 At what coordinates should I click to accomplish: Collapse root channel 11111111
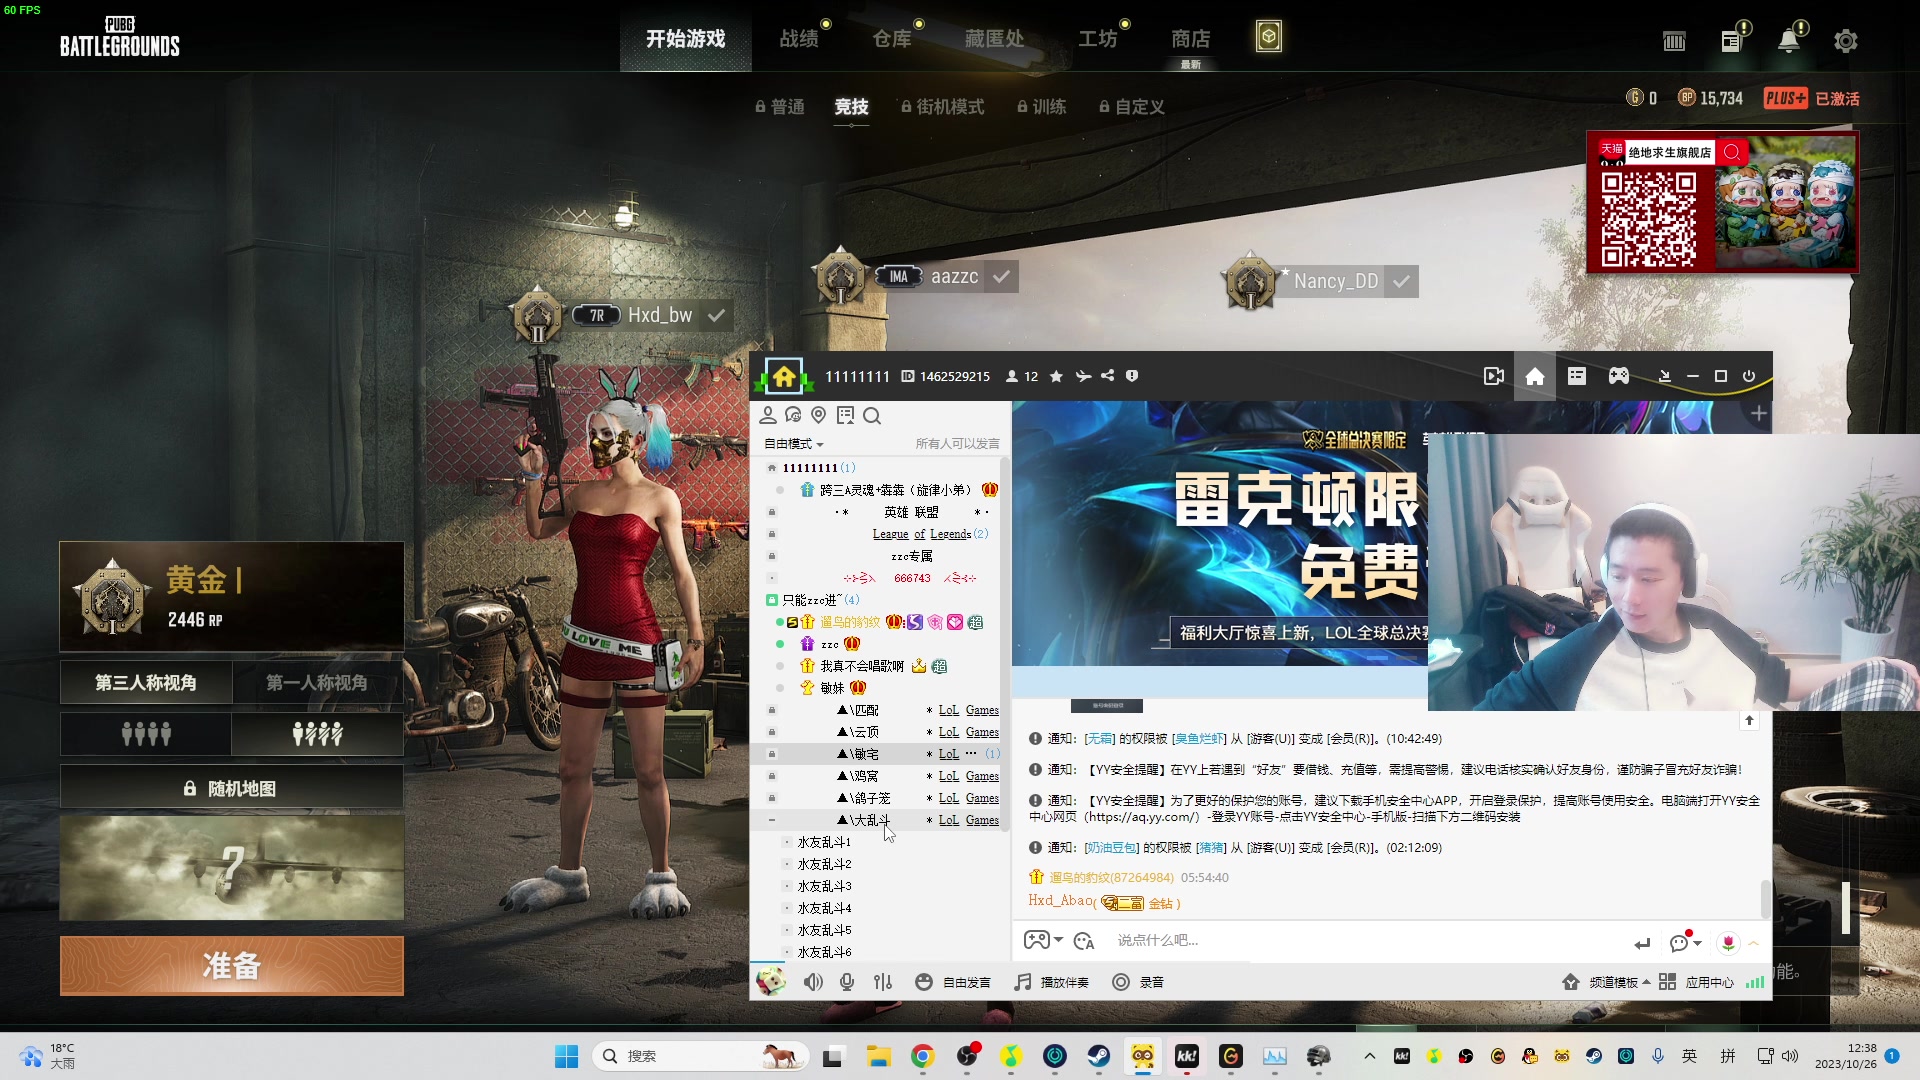pyautogui.click(x=771, y=468)
